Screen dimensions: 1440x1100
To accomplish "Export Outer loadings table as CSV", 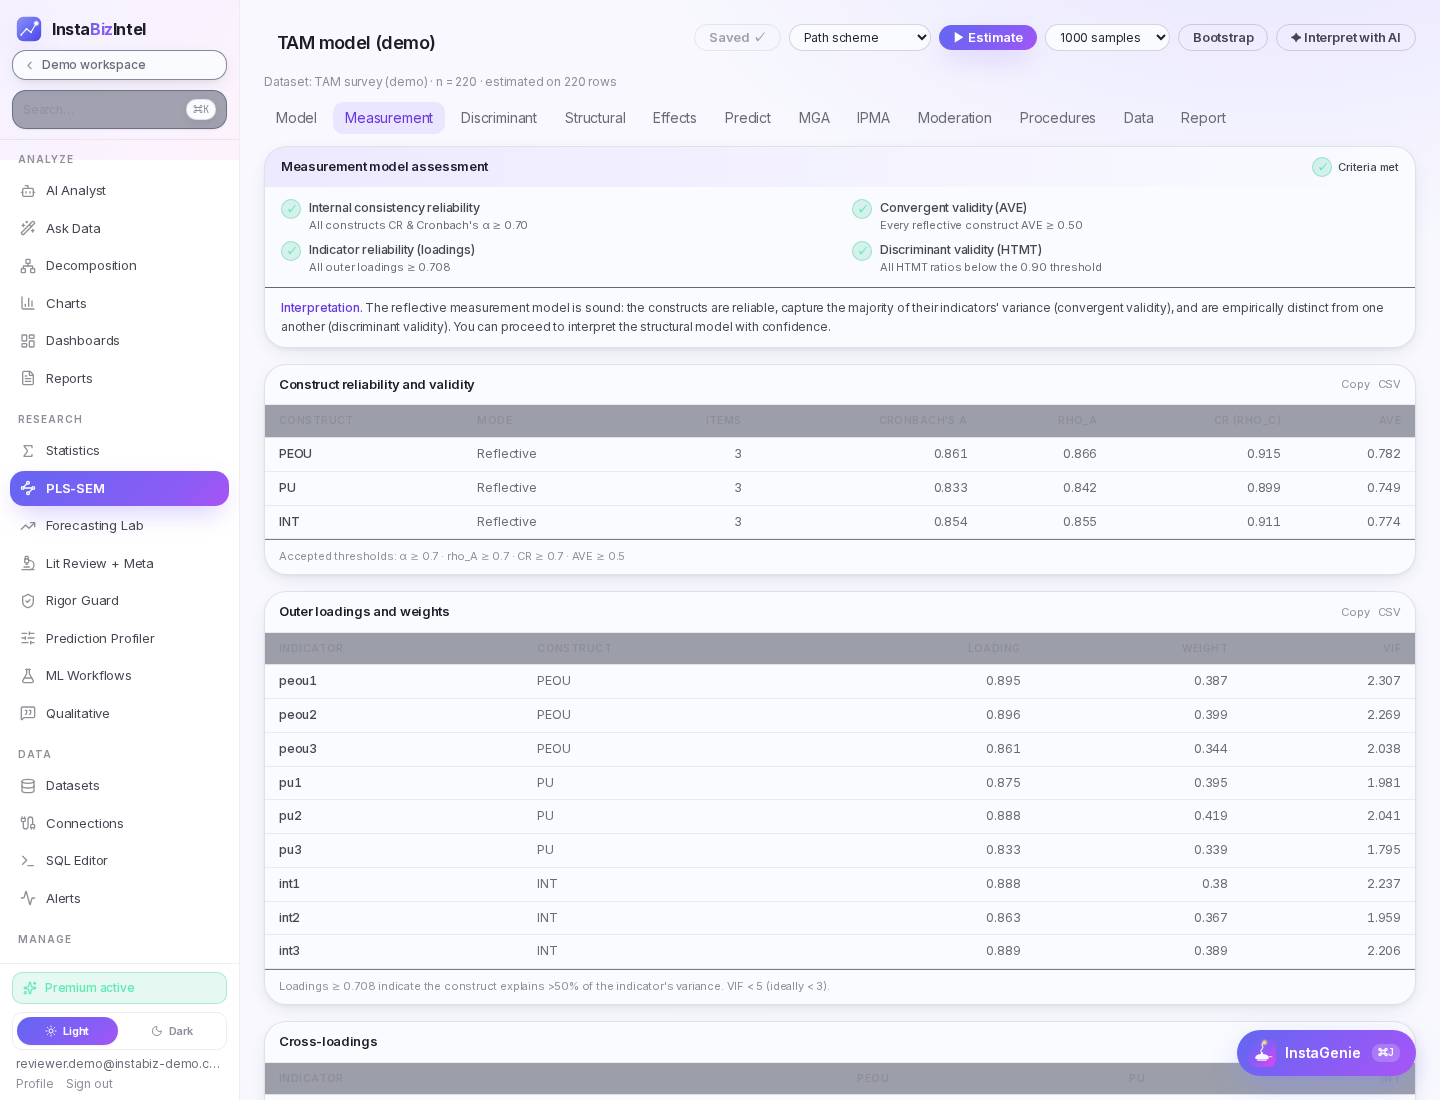I will click(1389, 612).
